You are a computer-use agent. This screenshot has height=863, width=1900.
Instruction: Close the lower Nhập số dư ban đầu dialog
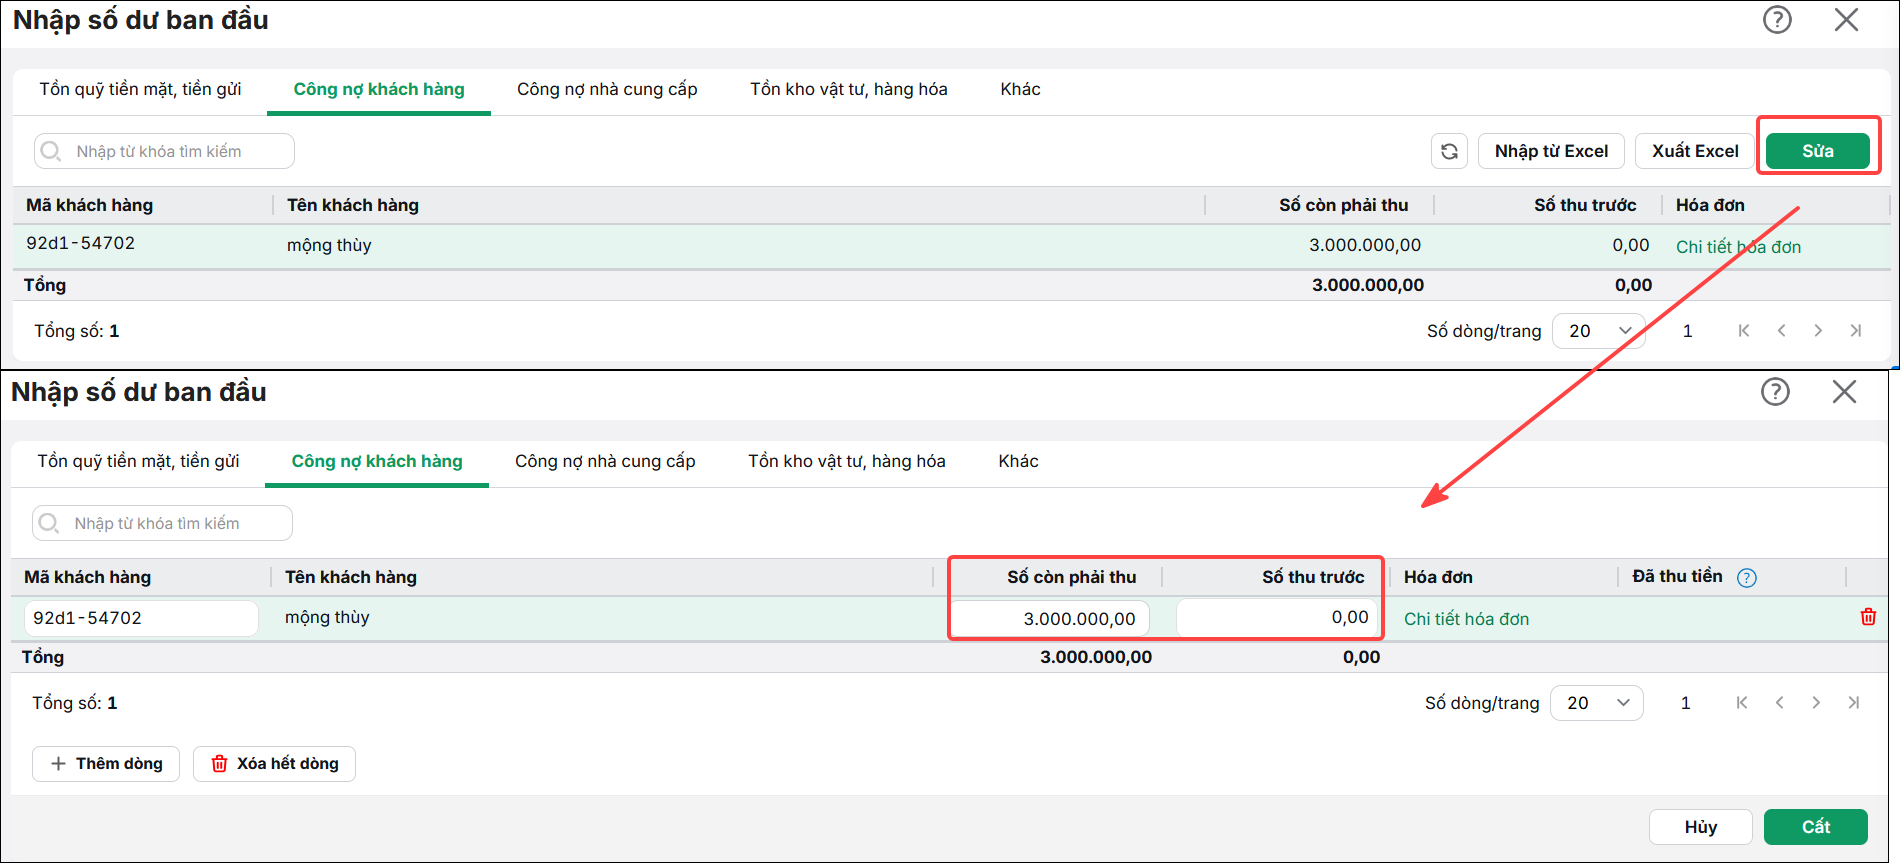(1844, 392)
